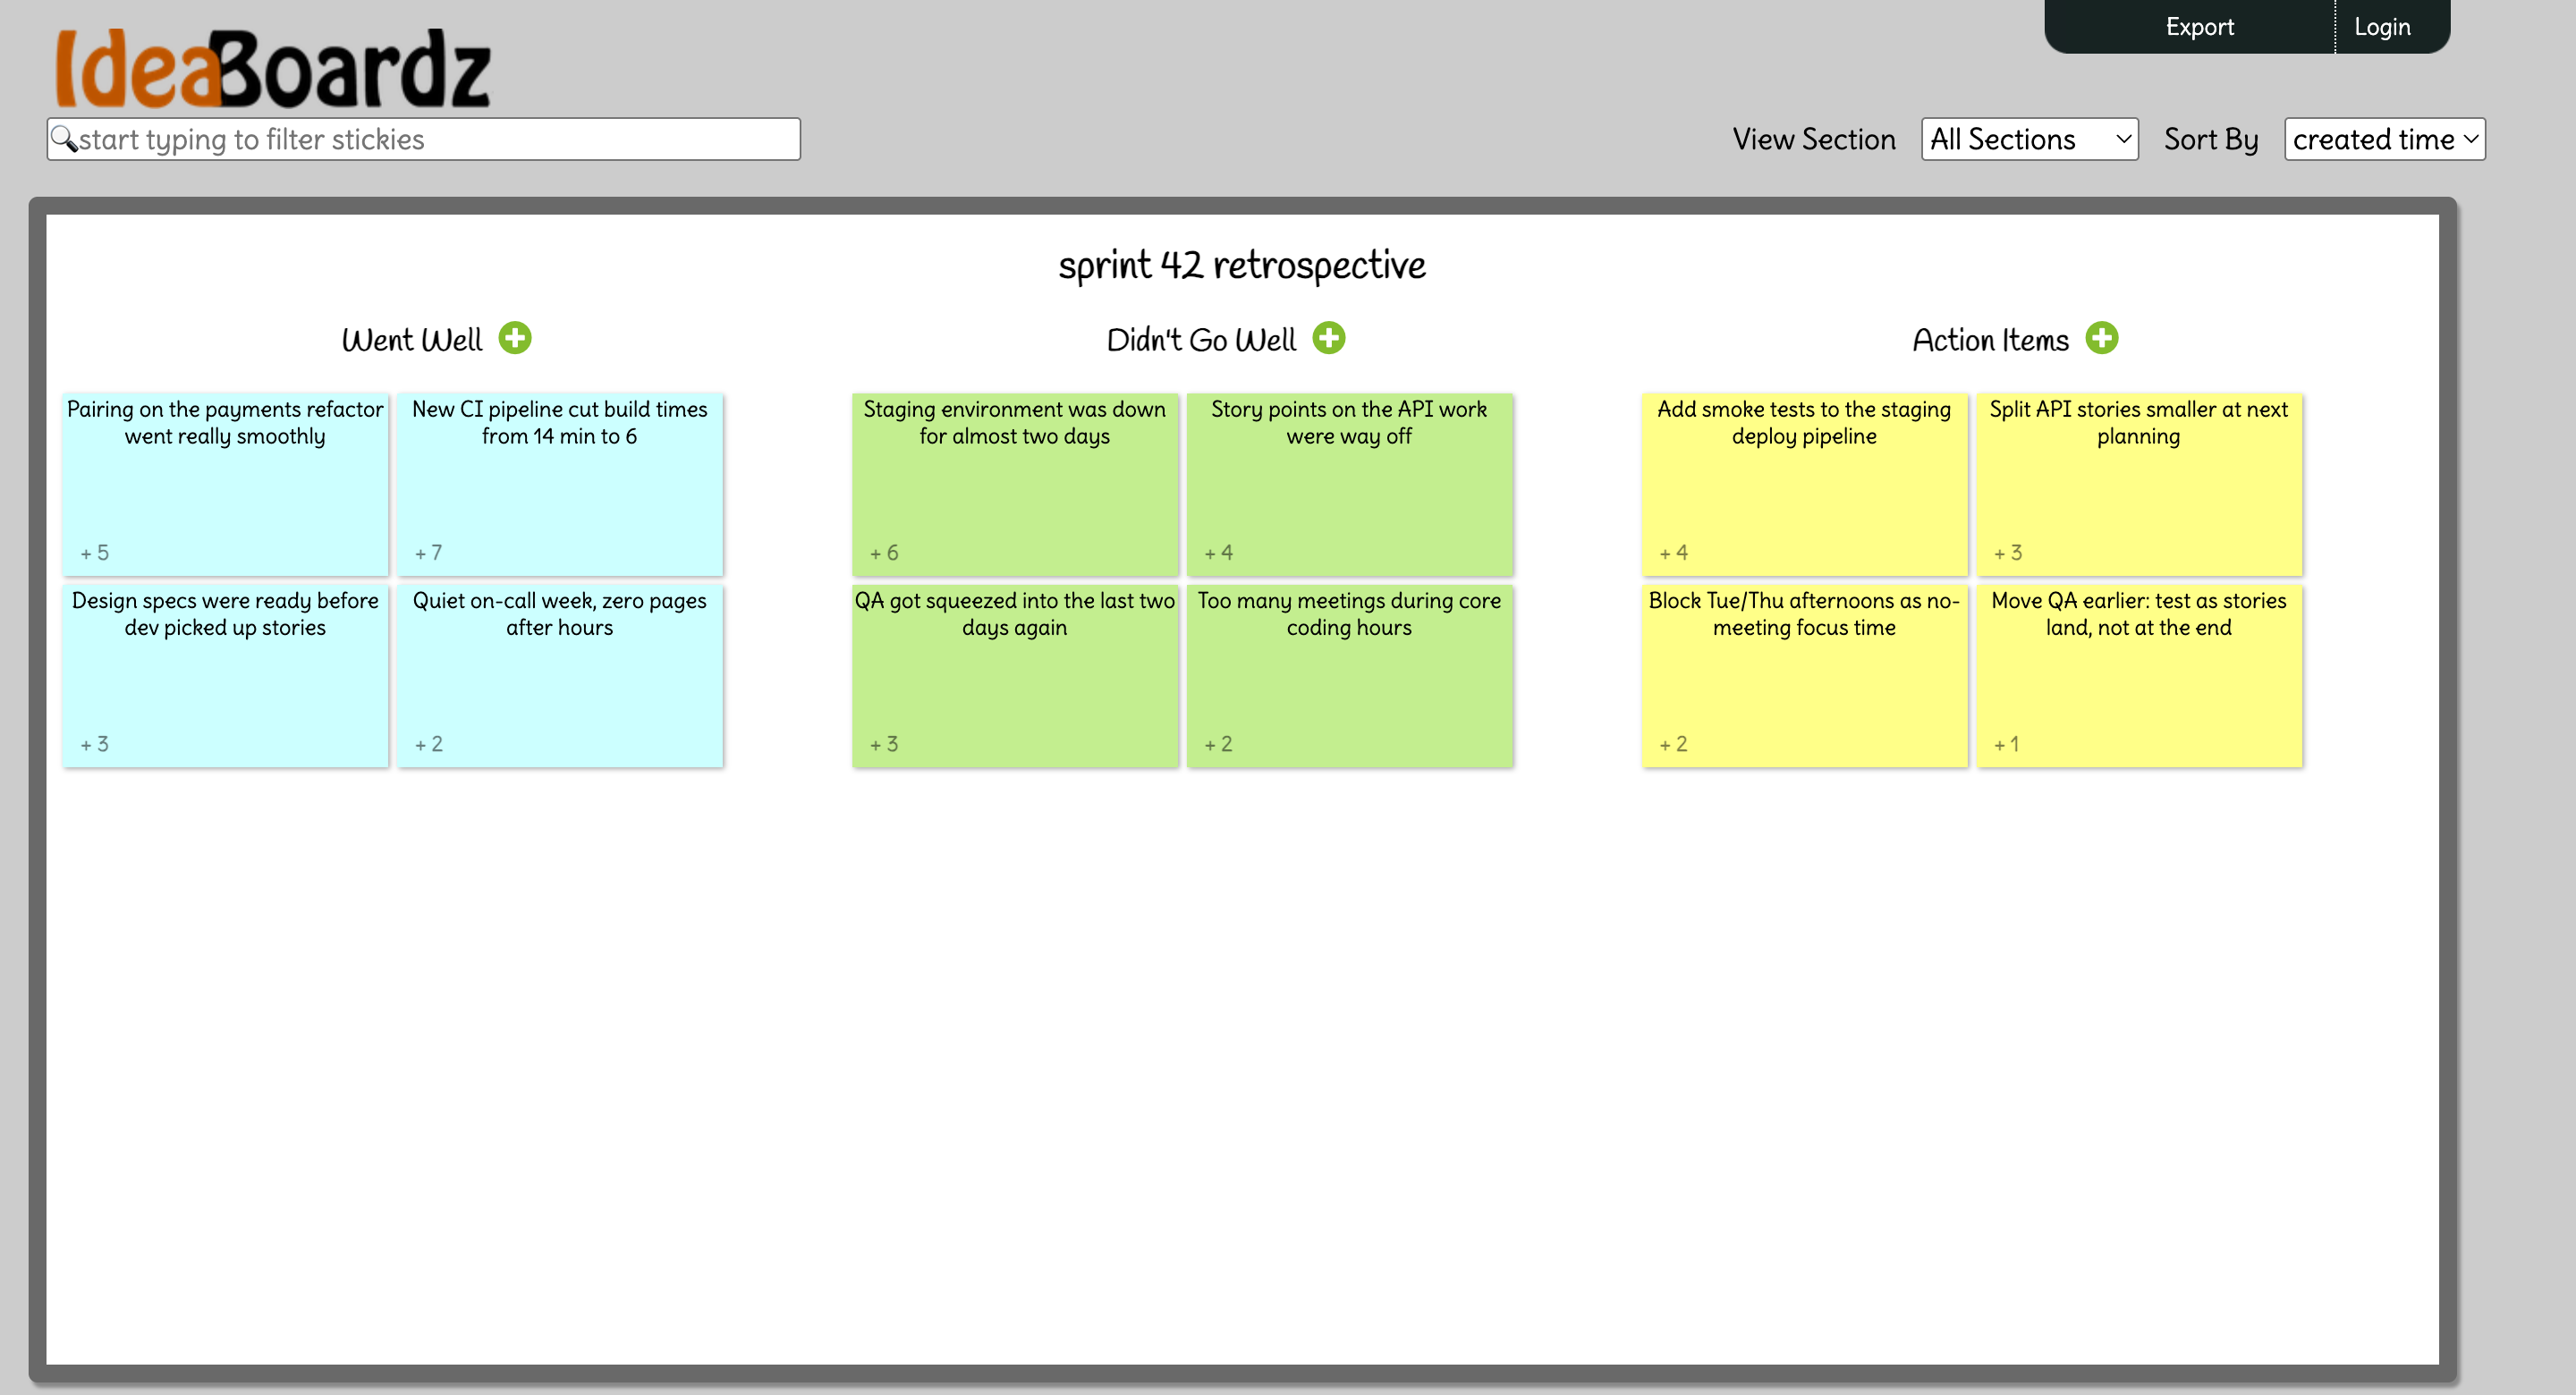Image resolution: width=2576 pixels, height=1395 pixels.
Task: Click the 'Sort By' label
Action: (x=2211, y=139)
